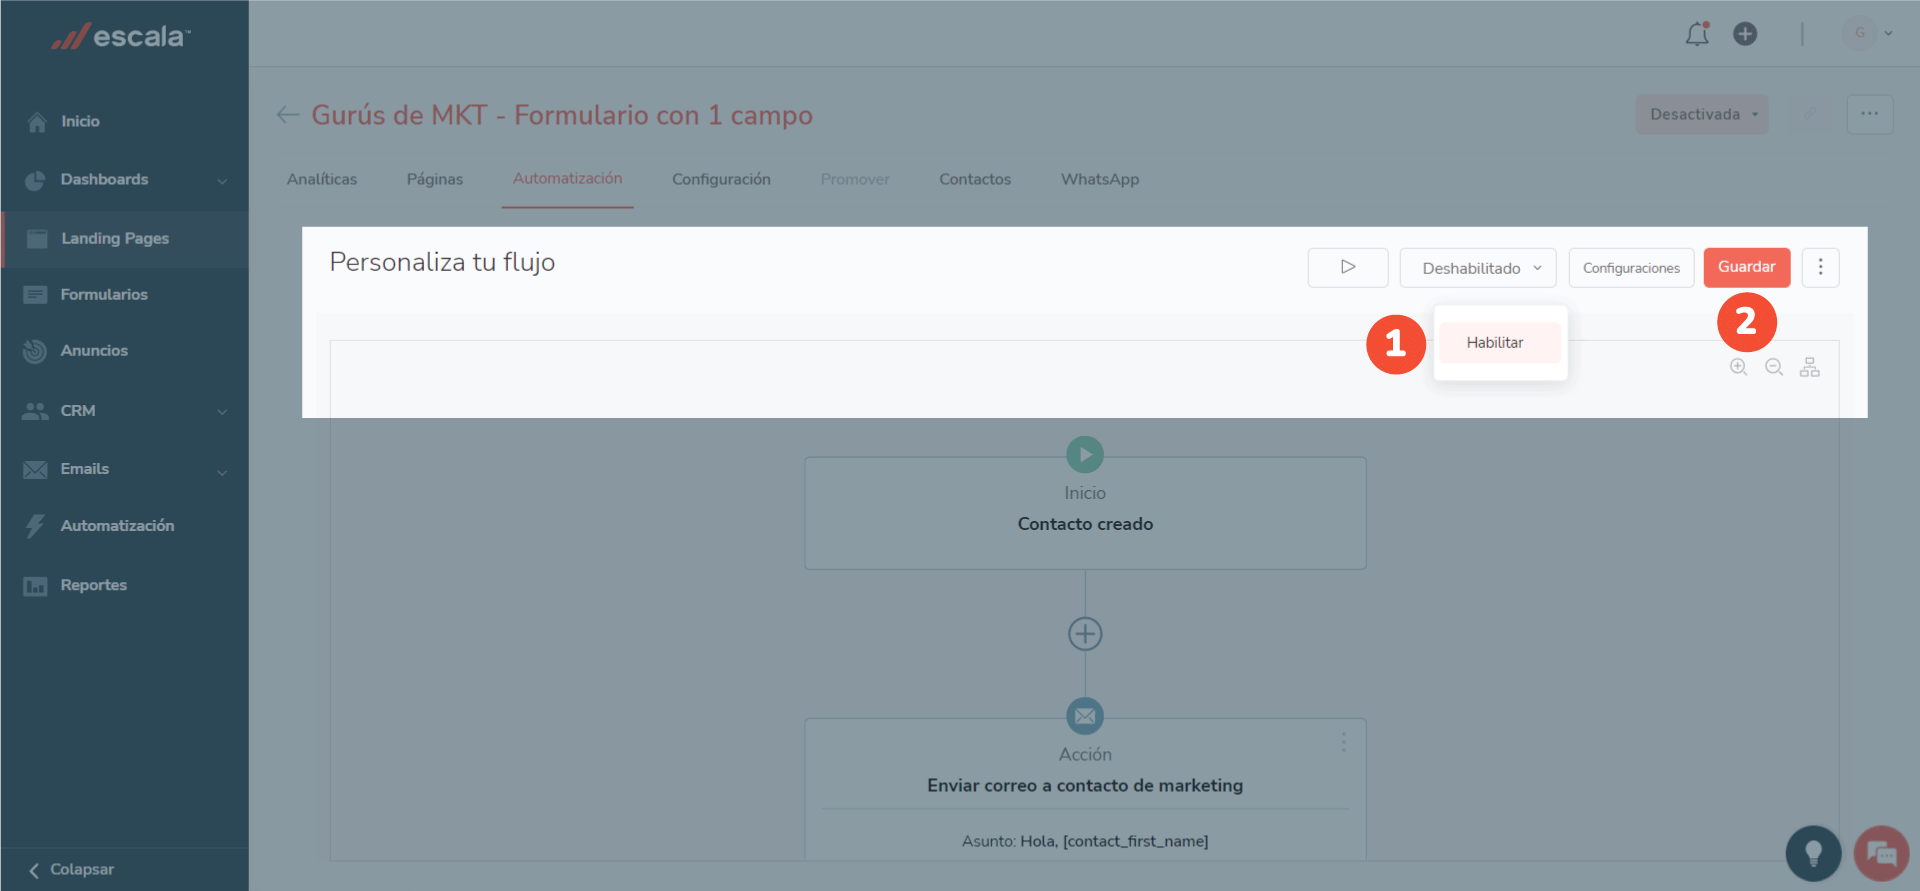Open Inicio home icon in sidebar

tap(37, 122)
